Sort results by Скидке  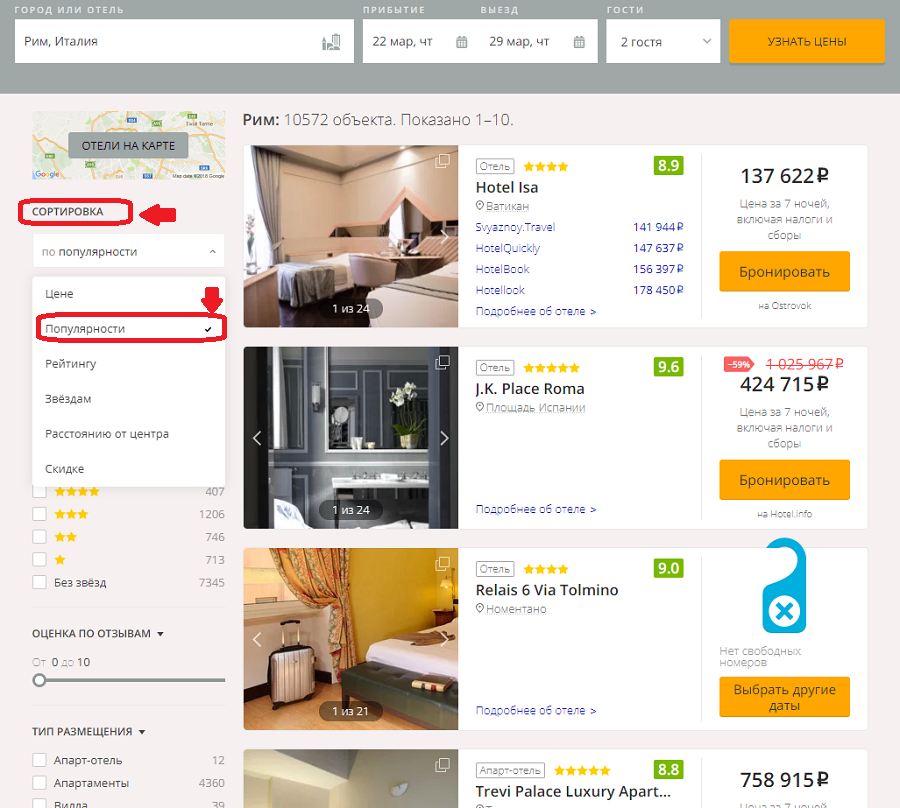coord(129,469)
